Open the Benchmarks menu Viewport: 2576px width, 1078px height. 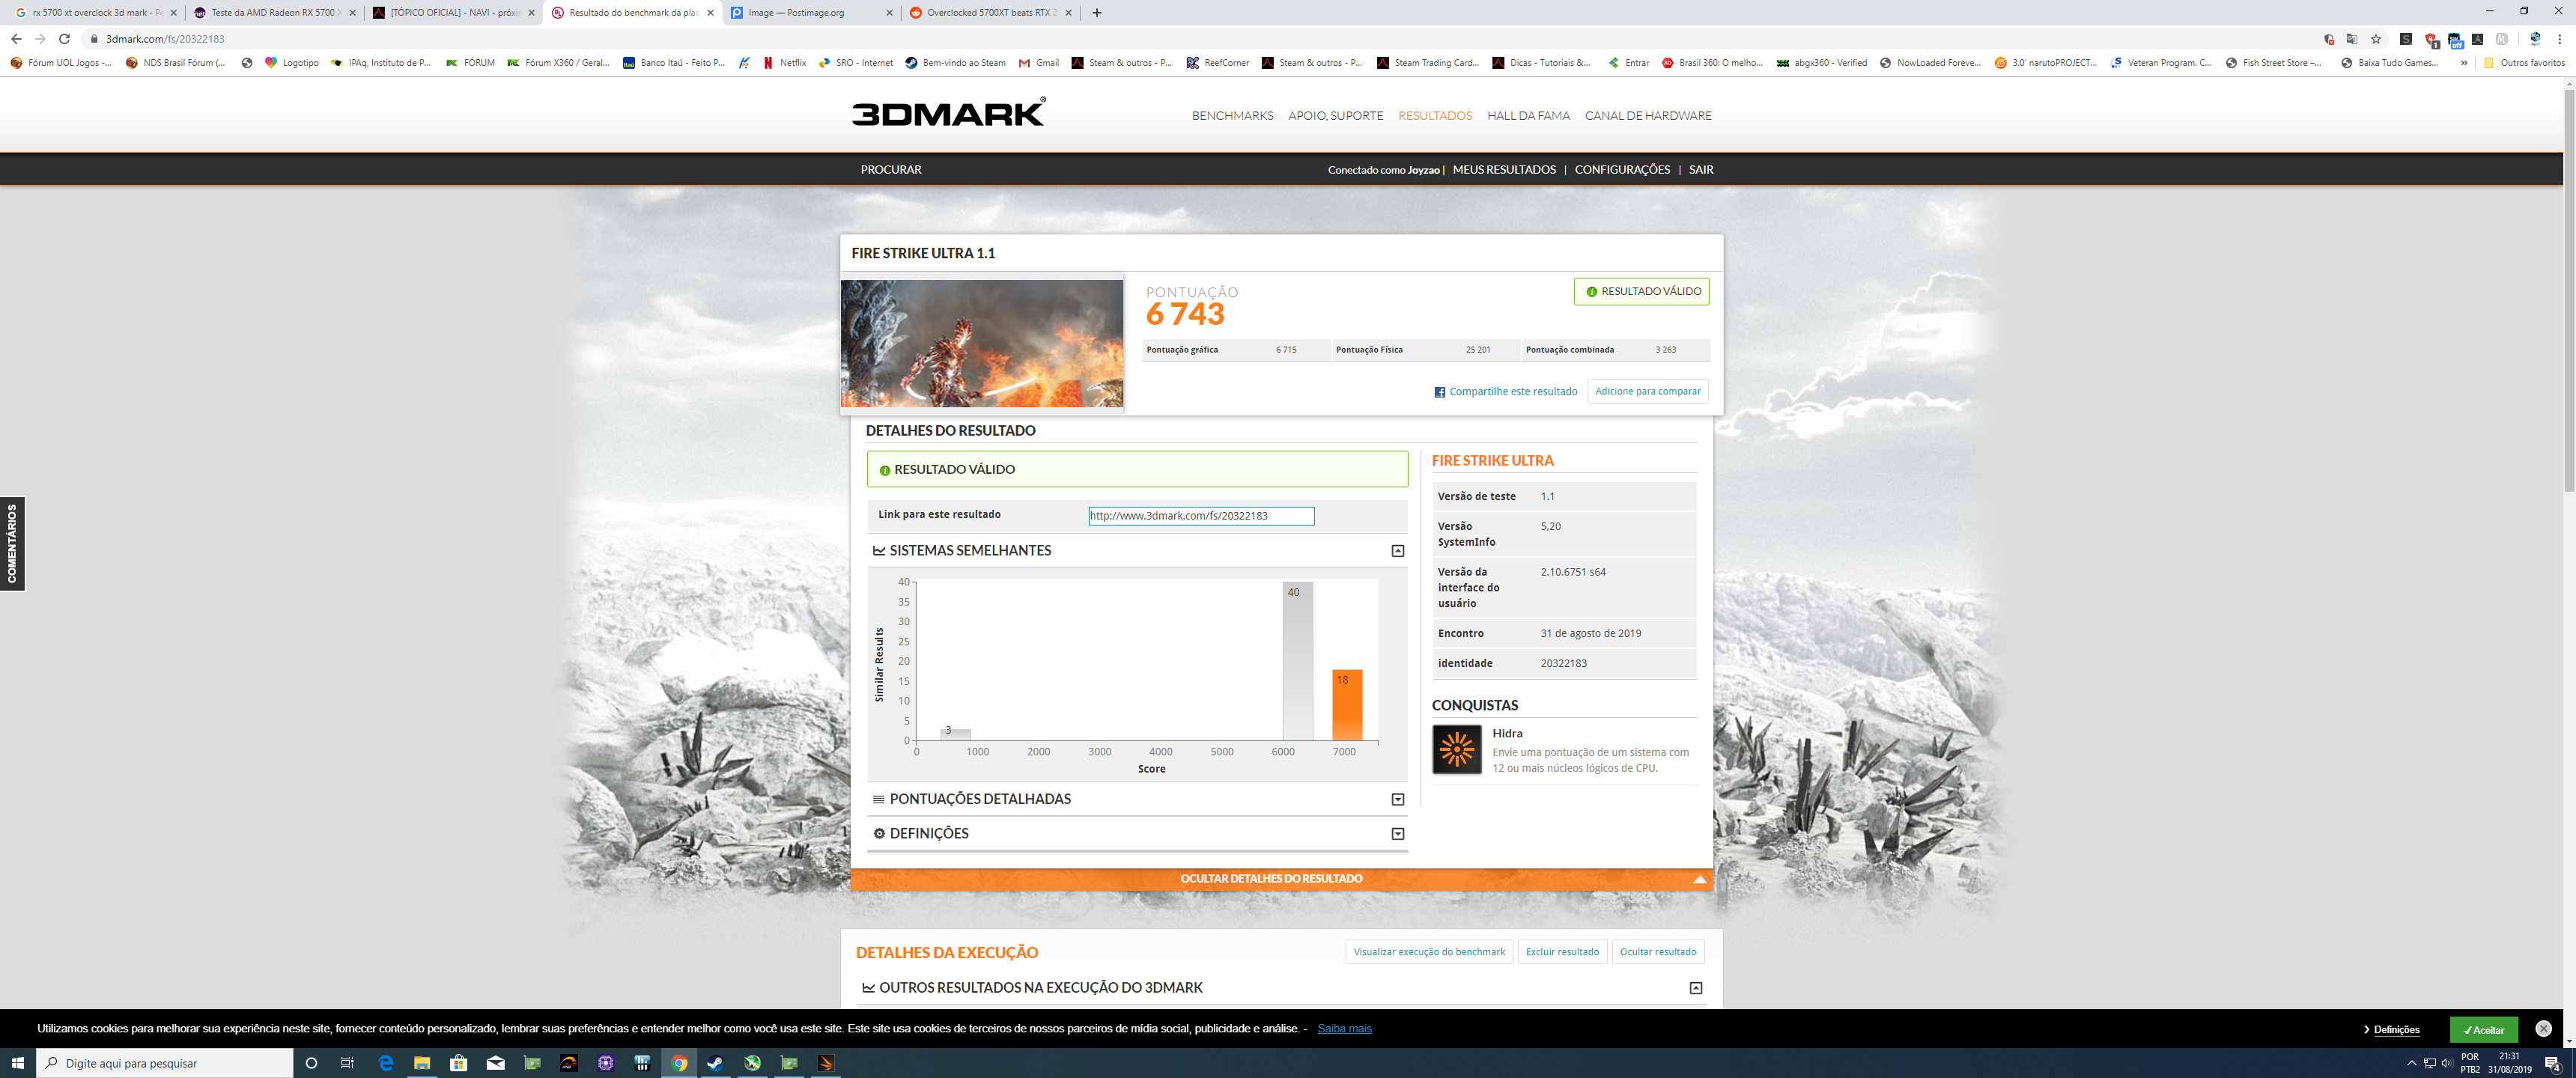[x=1232, y=116]
